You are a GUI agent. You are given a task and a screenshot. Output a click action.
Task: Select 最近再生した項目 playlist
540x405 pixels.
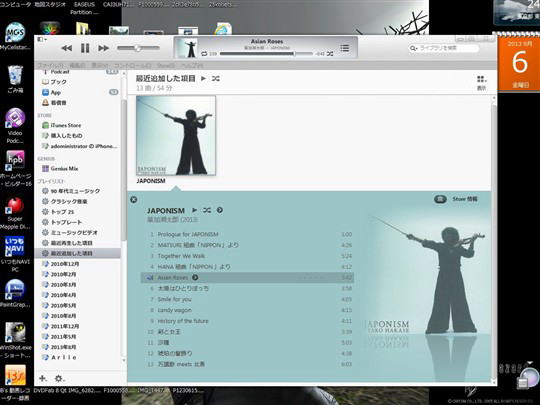(x=71, y=243)
